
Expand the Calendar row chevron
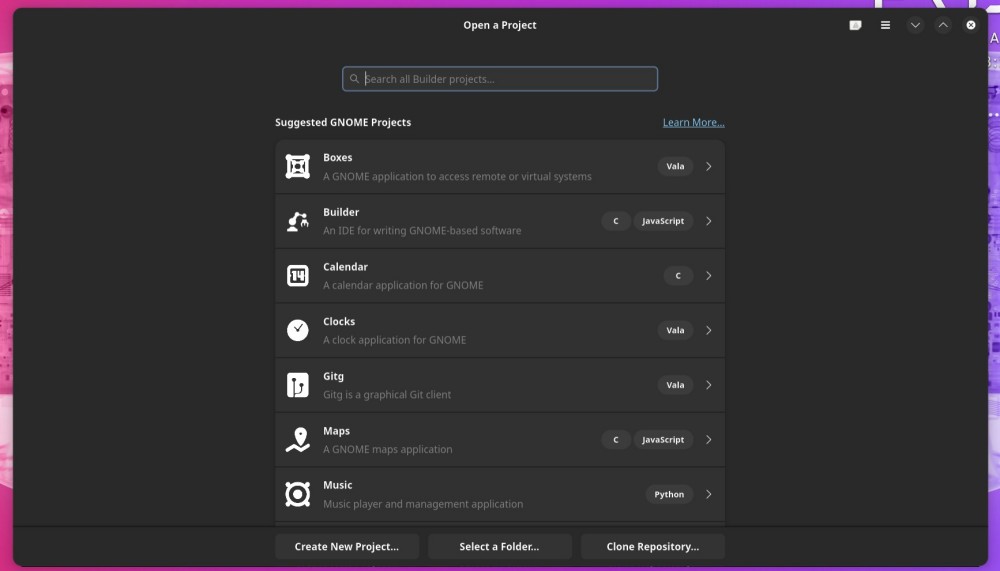[x=708, y=276]
